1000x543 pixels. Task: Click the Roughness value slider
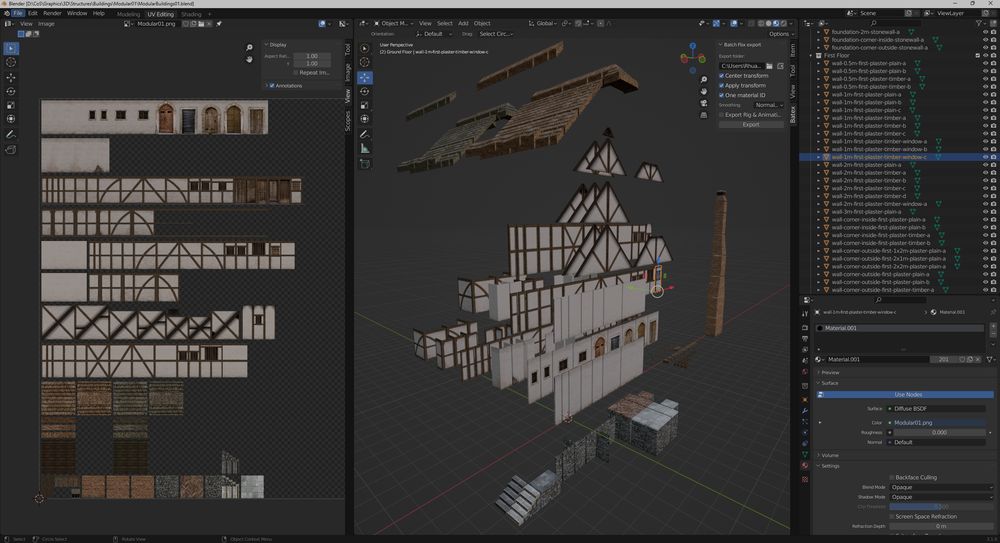click(938, 432)
